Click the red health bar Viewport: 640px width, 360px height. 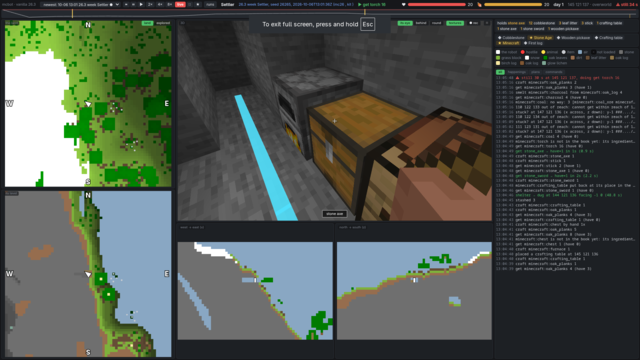437,4
